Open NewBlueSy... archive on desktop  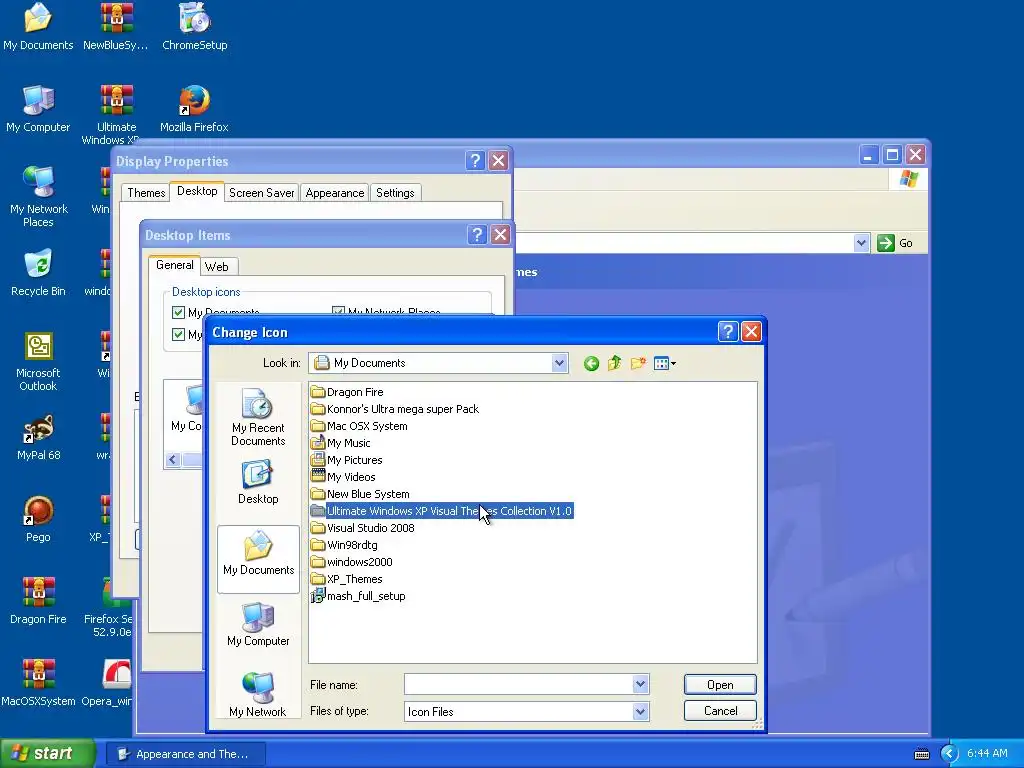[x=116, y=27]
